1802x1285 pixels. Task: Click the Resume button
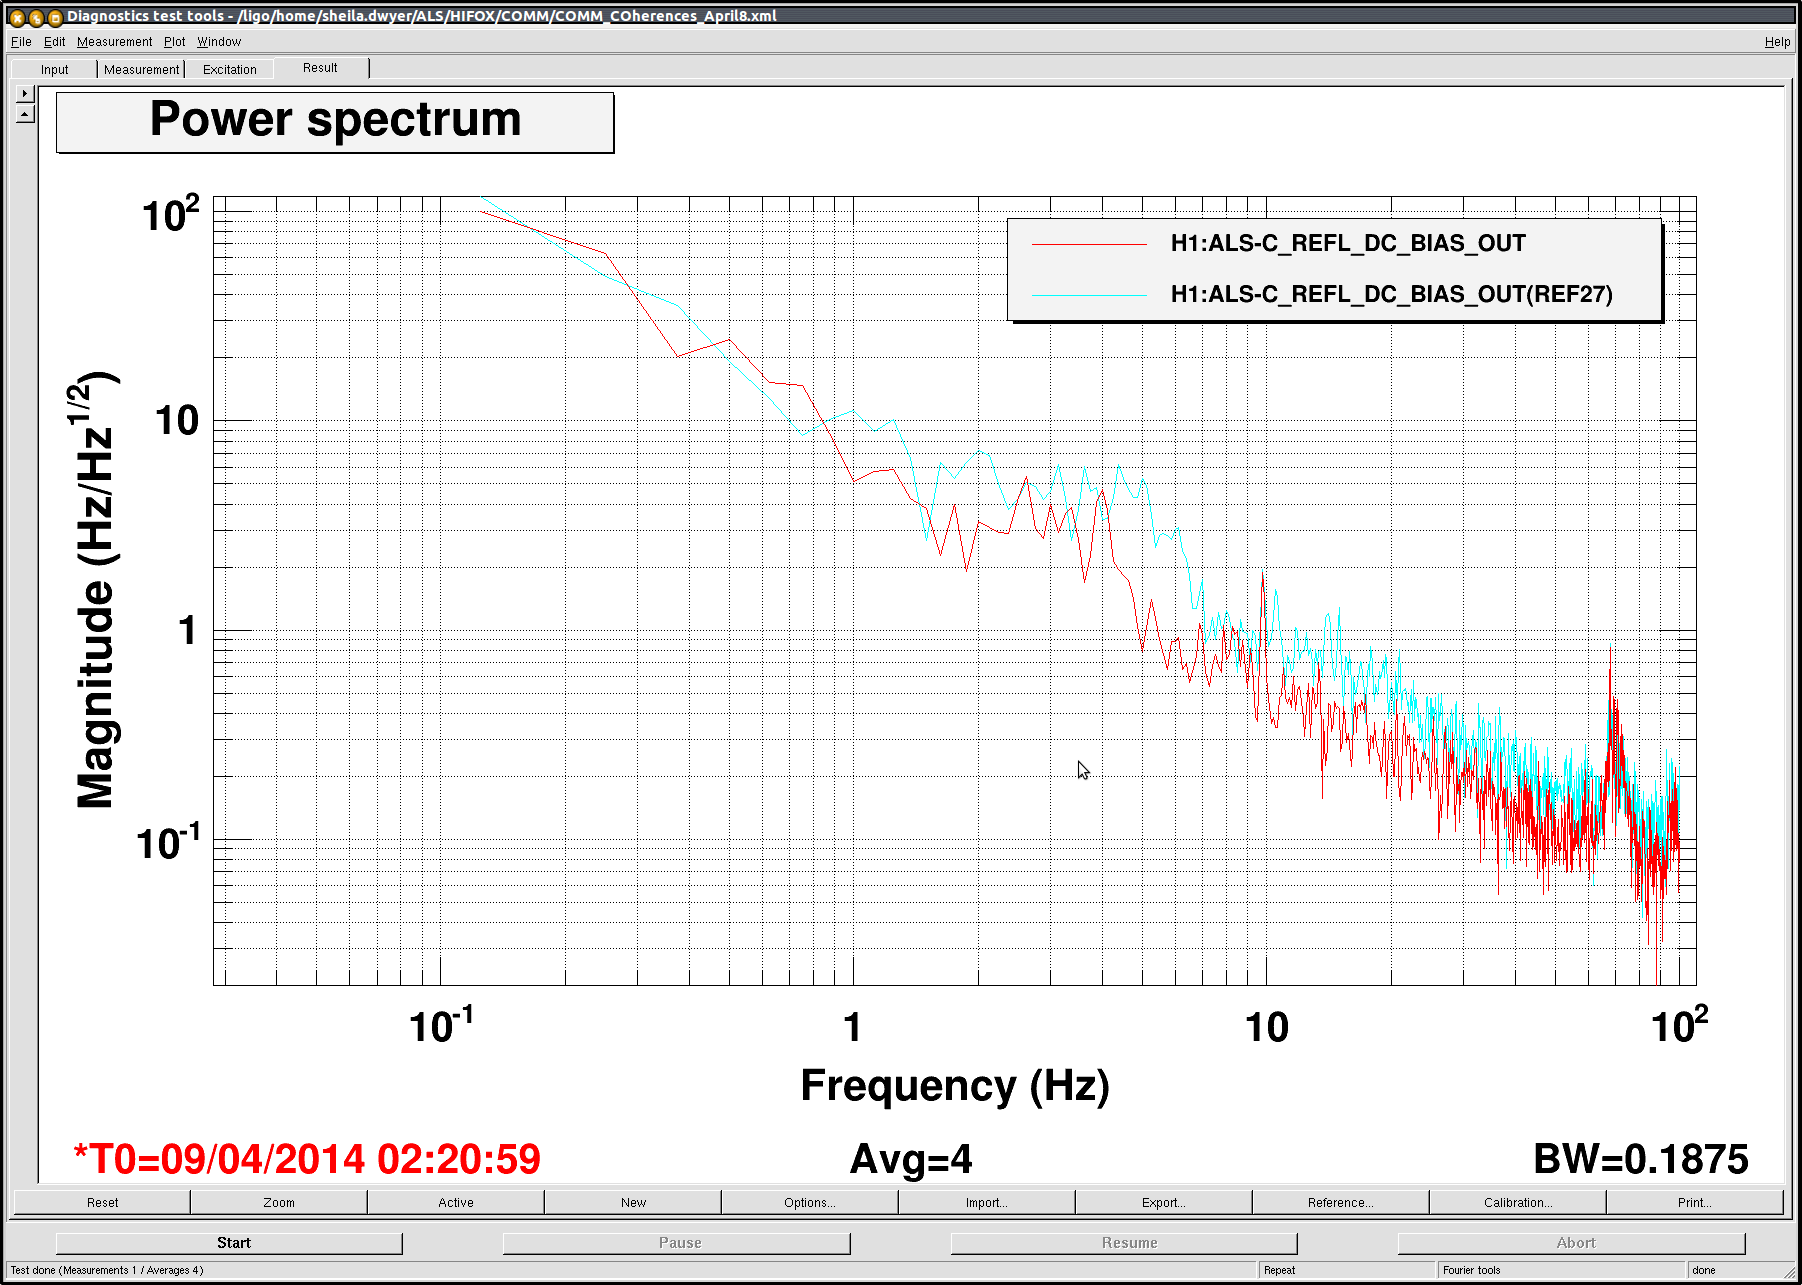click(x=1124, y=1243)
